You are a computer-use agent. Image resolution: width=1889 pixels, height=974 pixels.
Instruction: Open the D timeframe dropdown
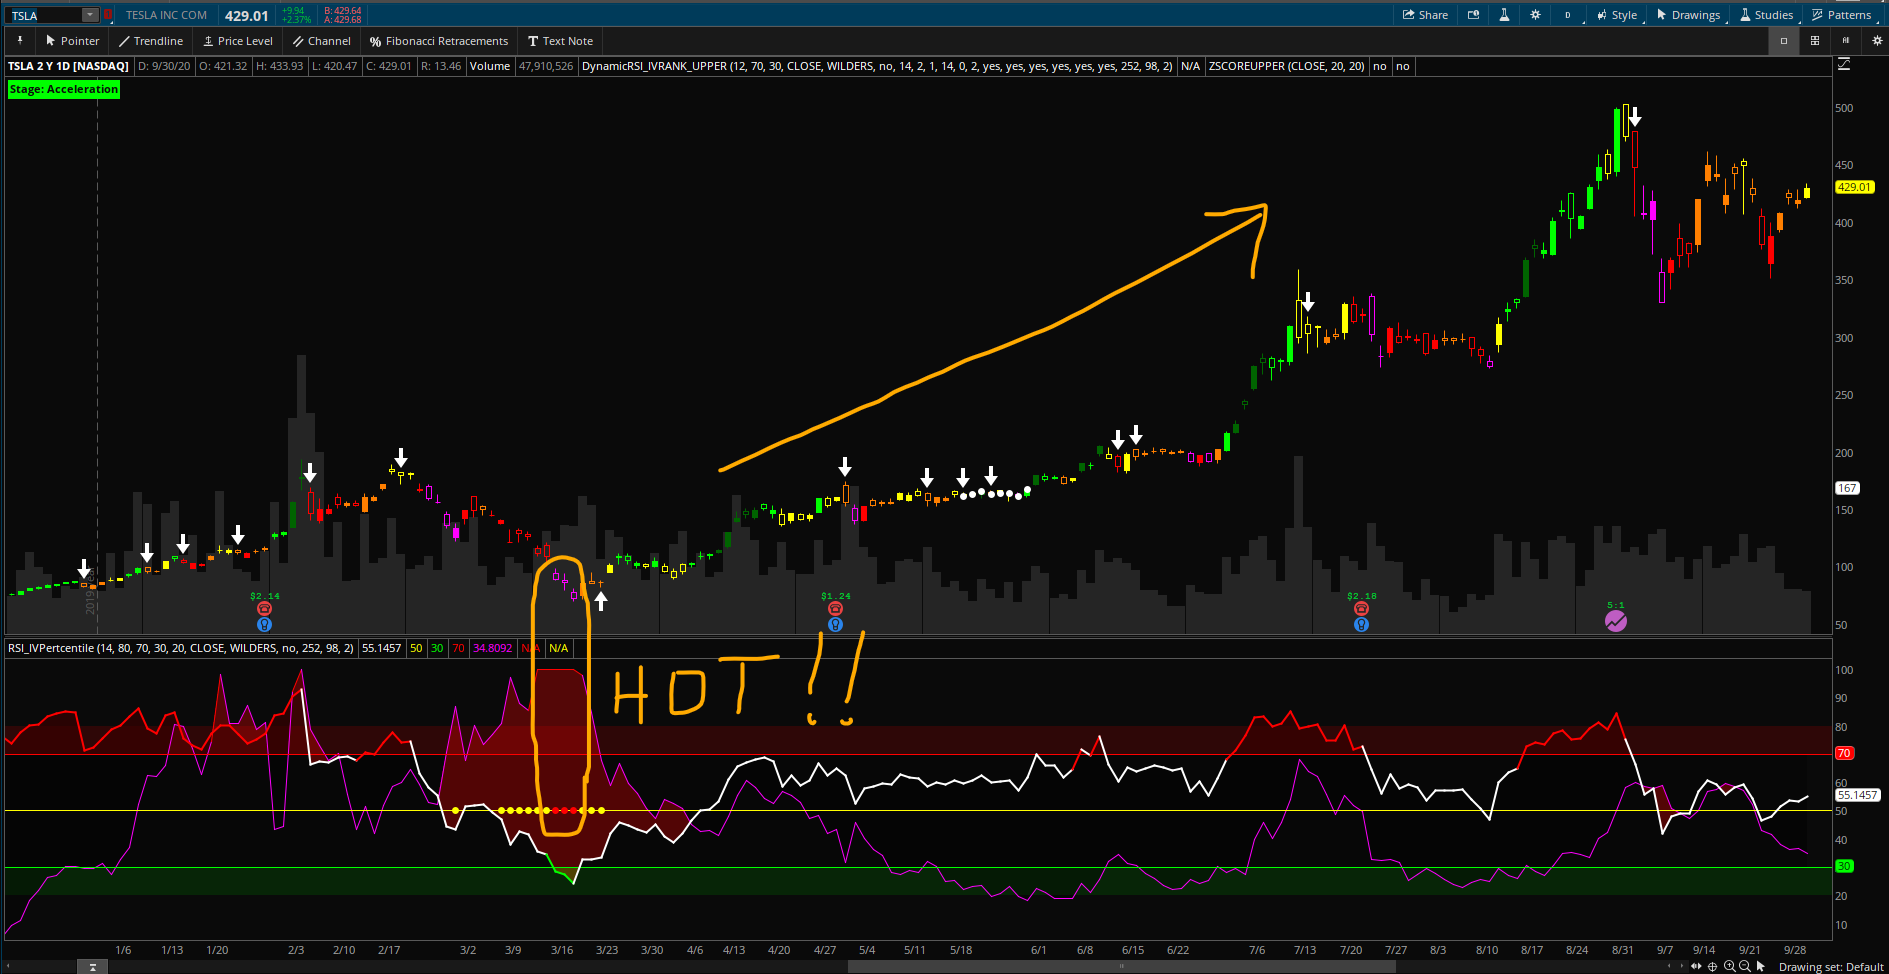click(1567, 15)
